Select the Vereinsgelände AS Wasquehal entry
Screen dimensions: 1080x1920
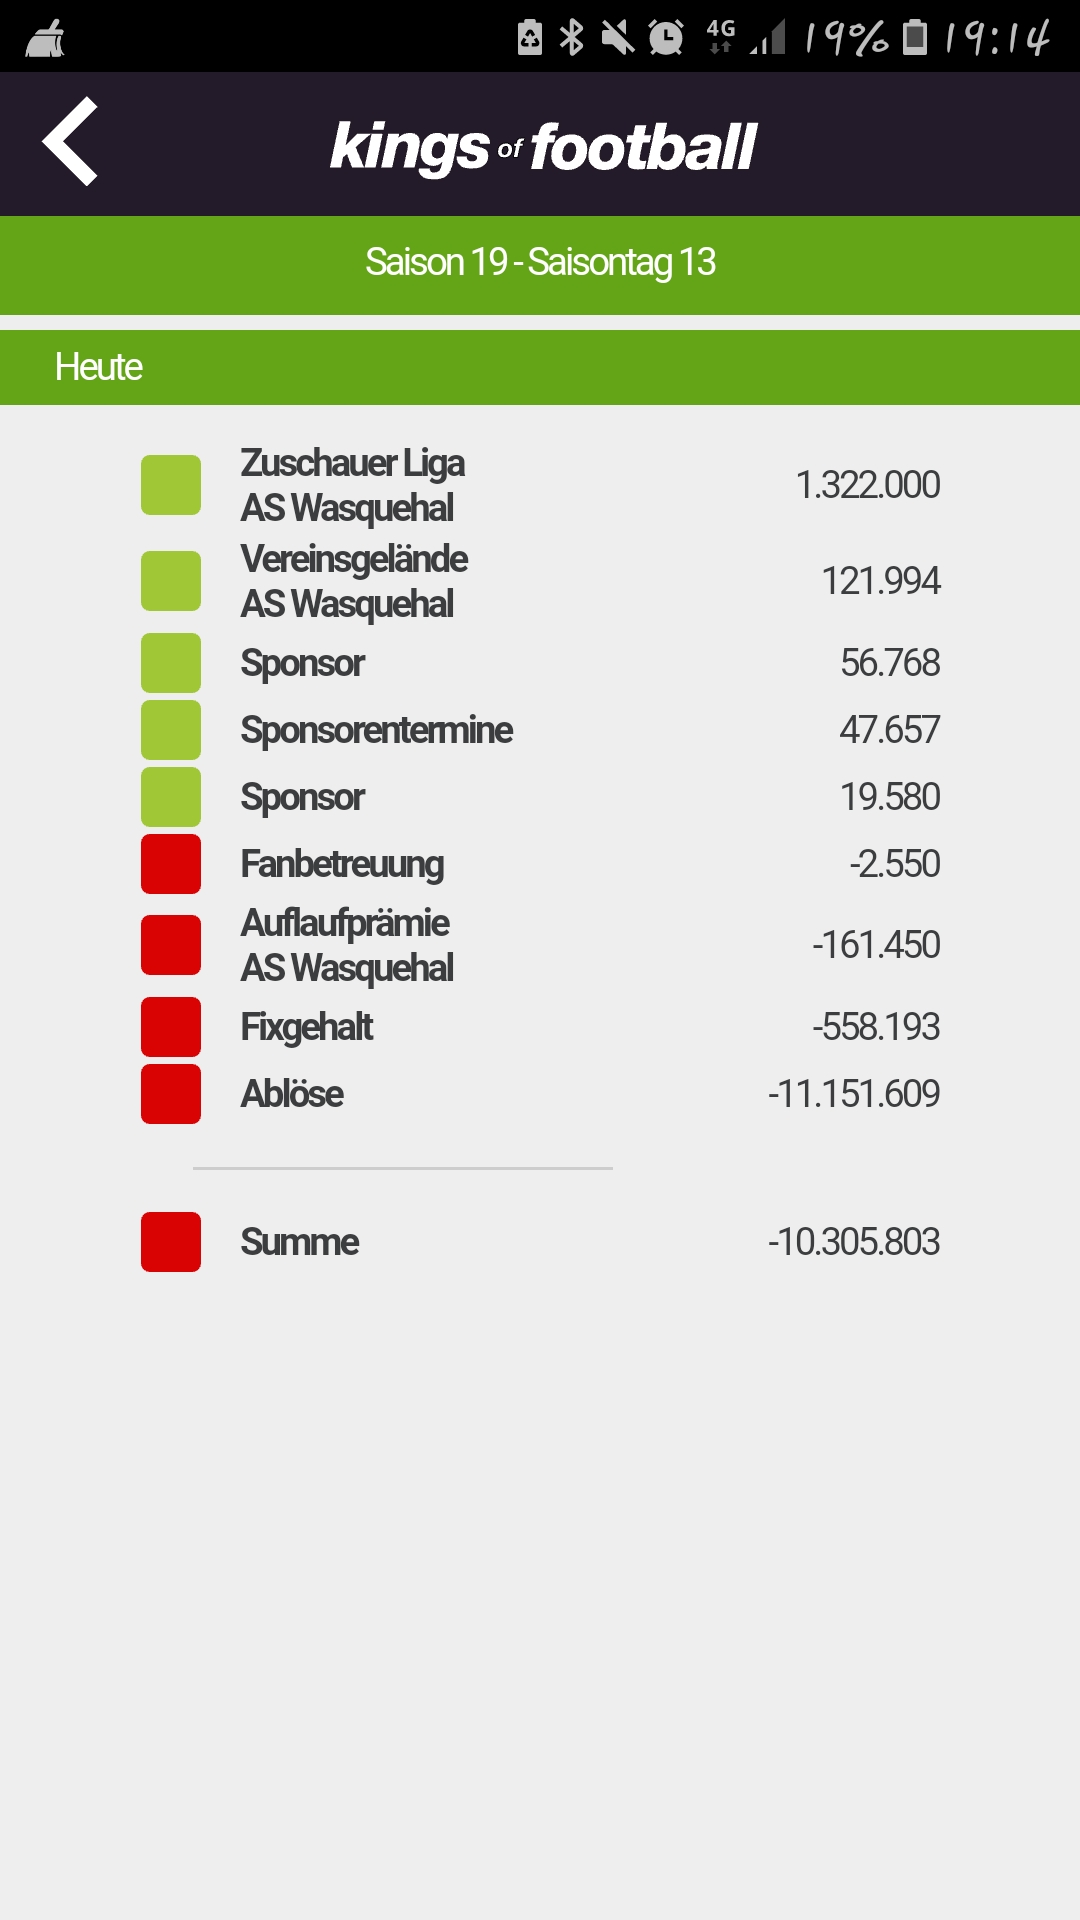[540, 581]
